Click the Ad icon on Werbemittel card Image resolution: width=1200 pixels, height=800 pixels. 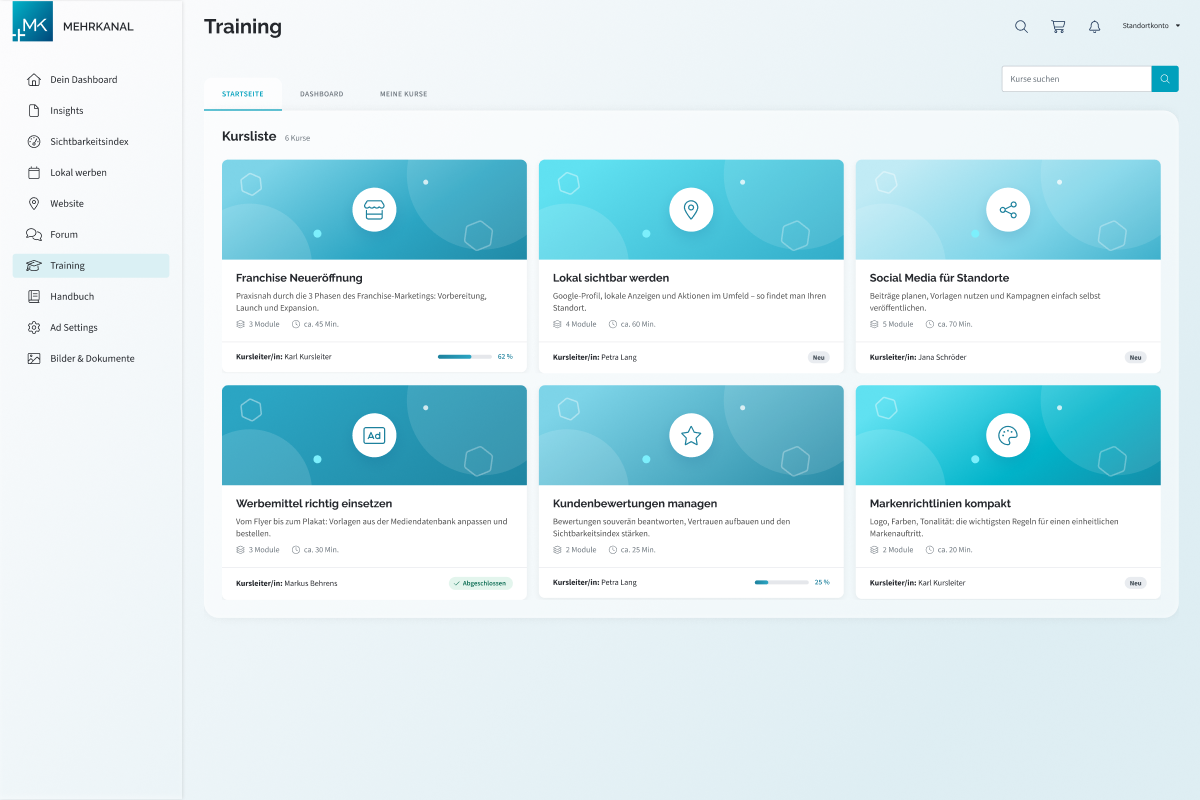pos(374,436)
